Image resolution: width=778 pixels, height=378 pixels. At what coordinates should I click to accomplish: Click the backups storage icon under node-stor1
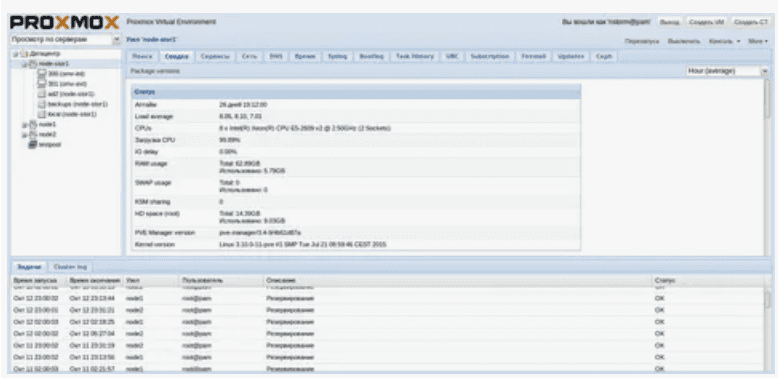pos(43,104)
